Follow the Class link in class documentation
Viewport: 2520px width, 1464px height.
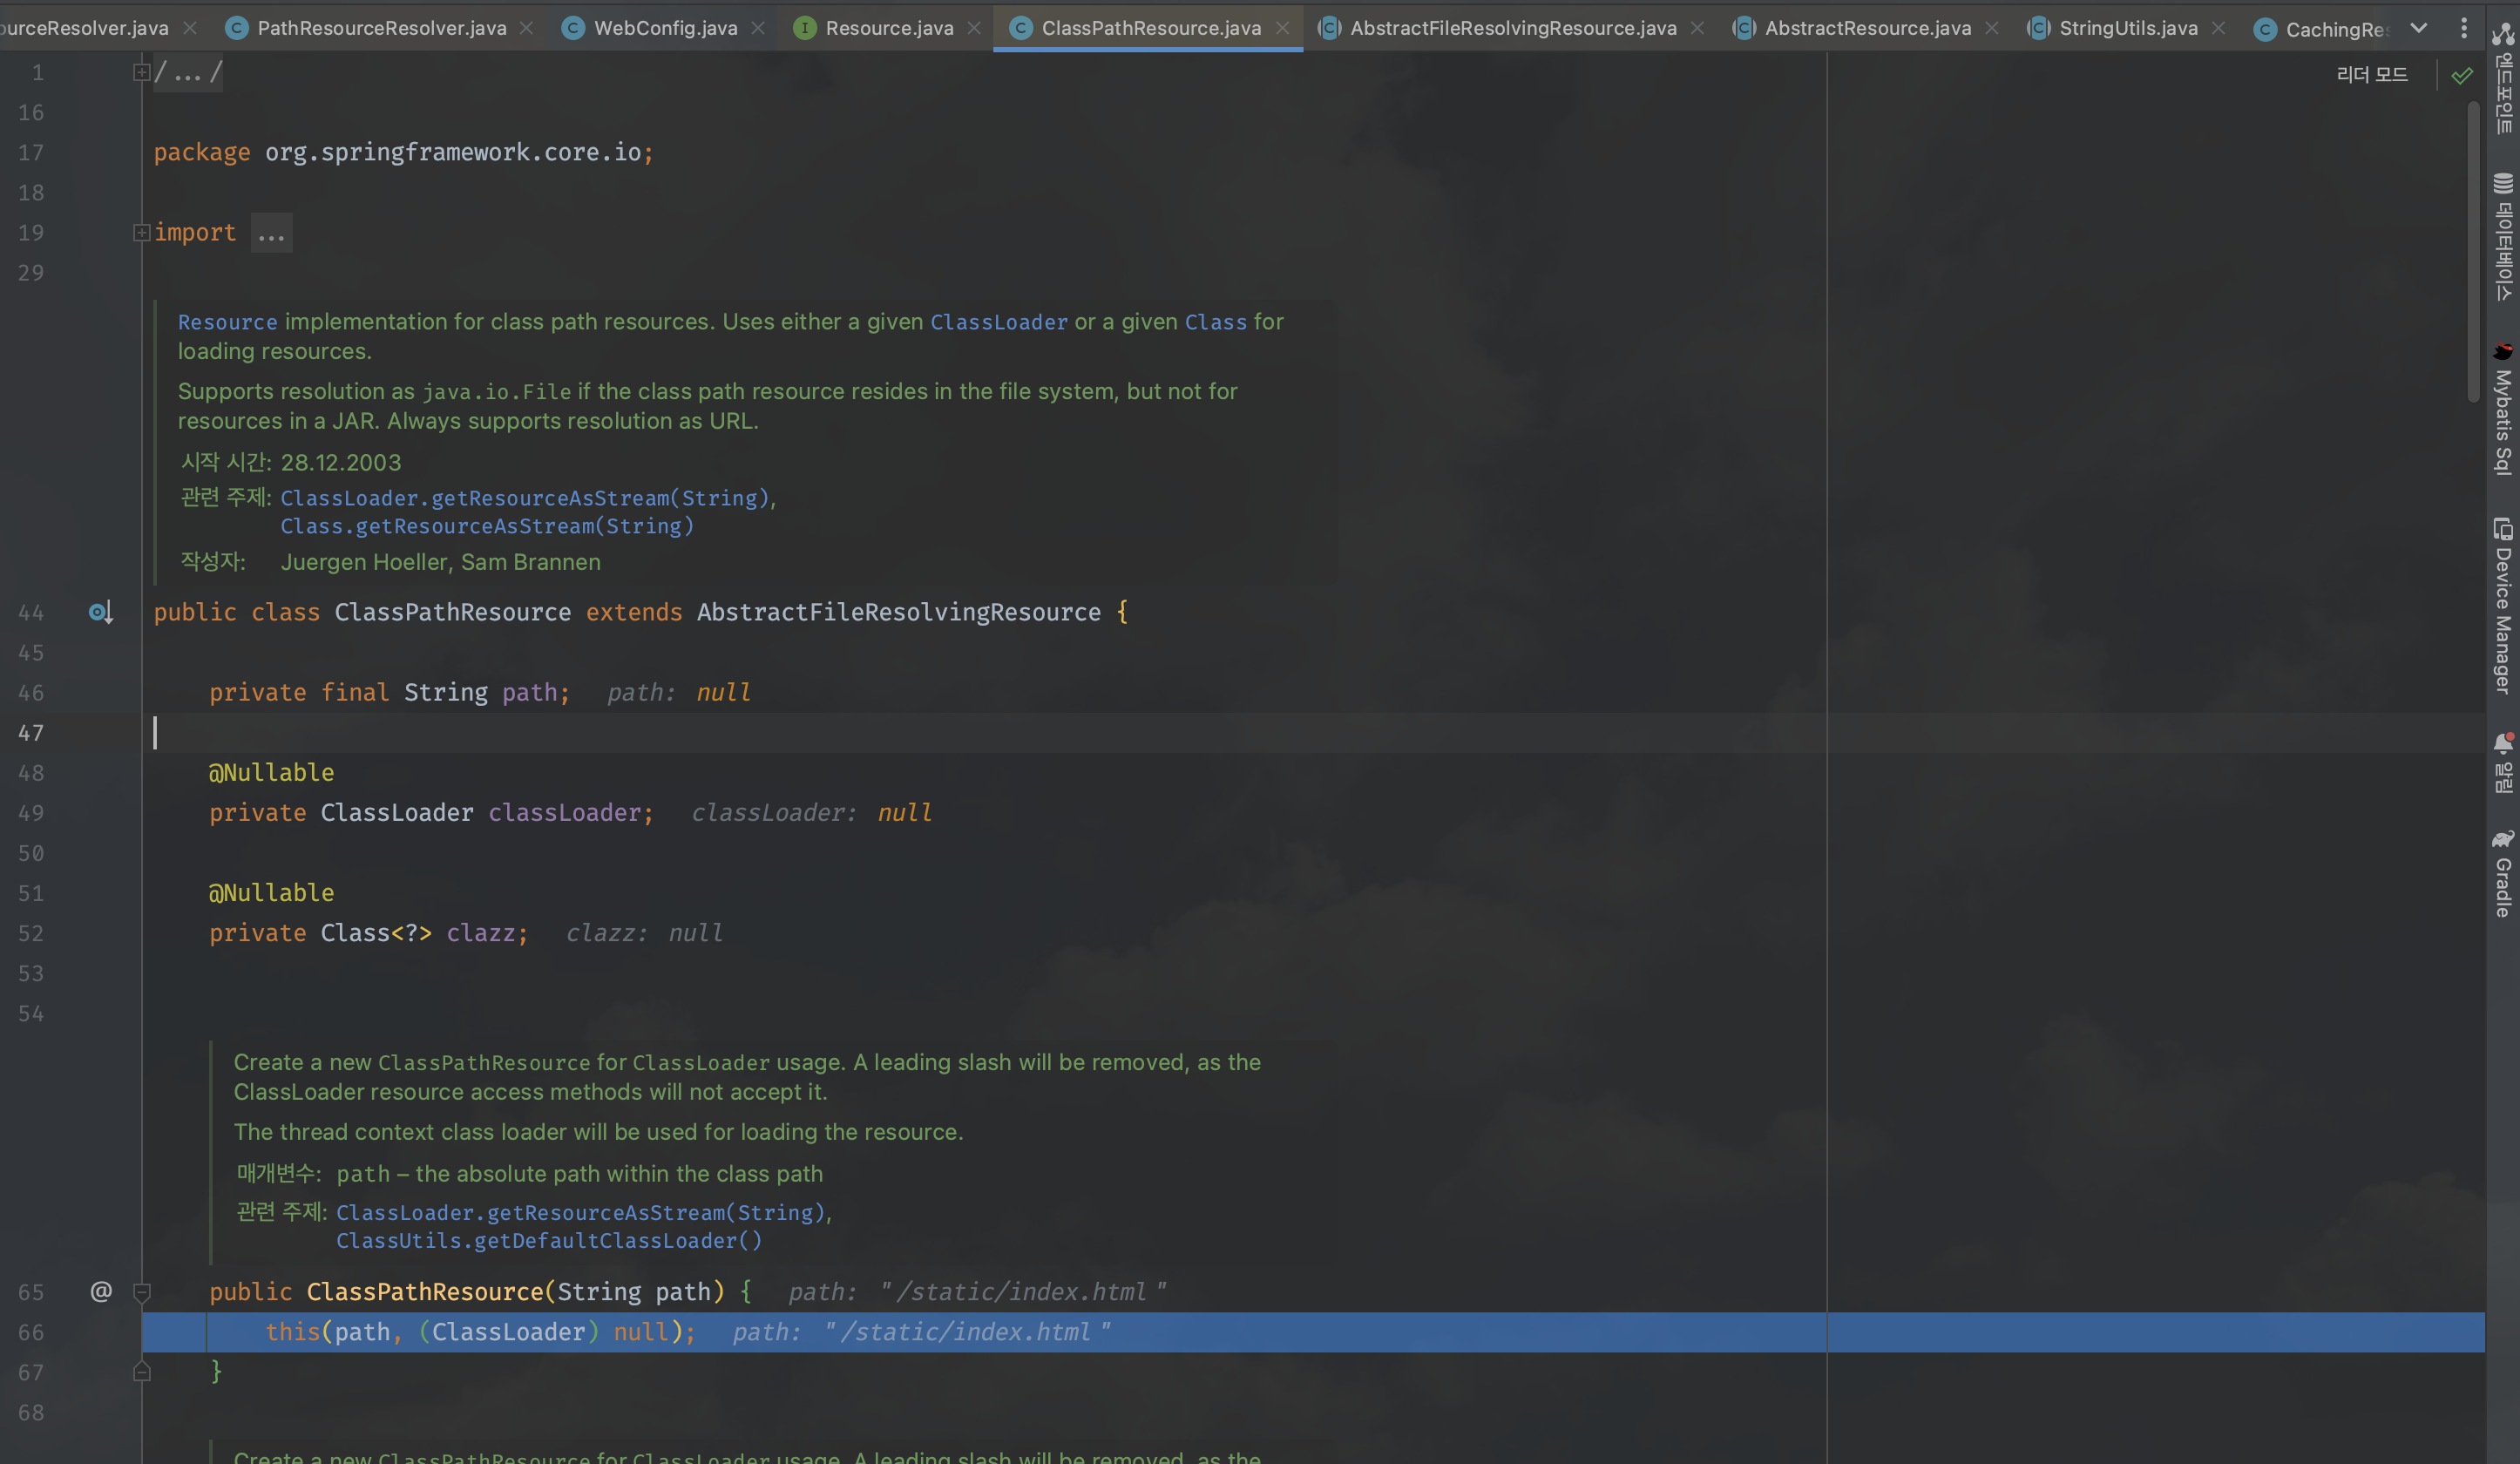pos(1216,322)
